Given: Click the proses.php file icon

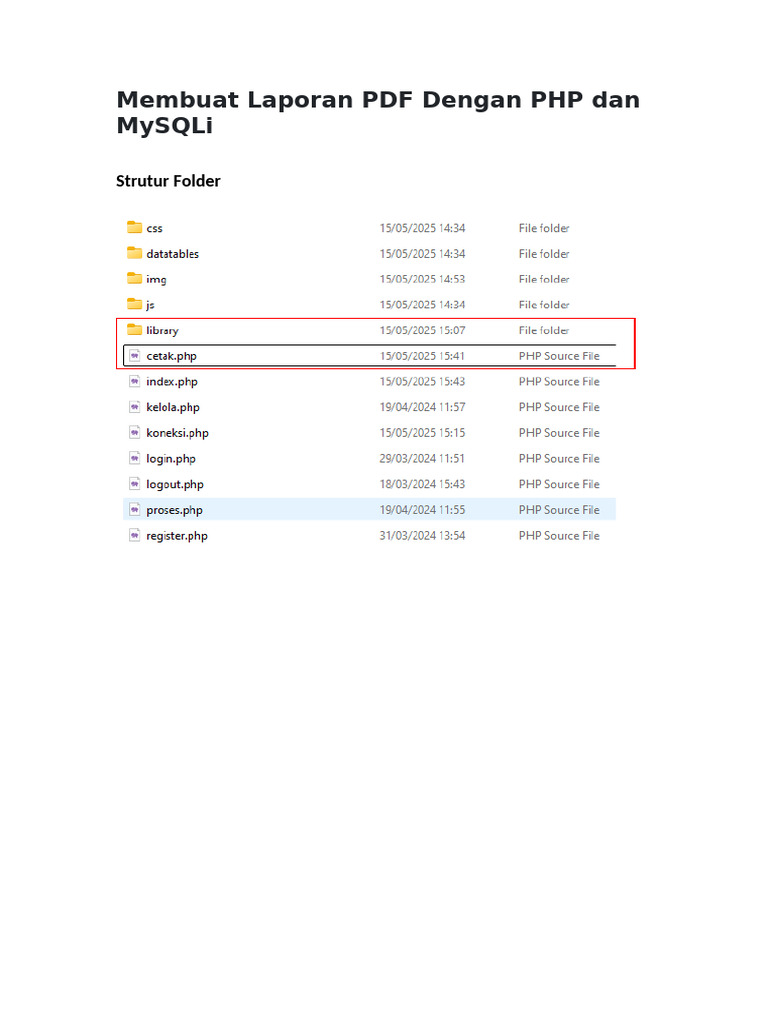Looking at the screenshot, I should coord(135,509).
